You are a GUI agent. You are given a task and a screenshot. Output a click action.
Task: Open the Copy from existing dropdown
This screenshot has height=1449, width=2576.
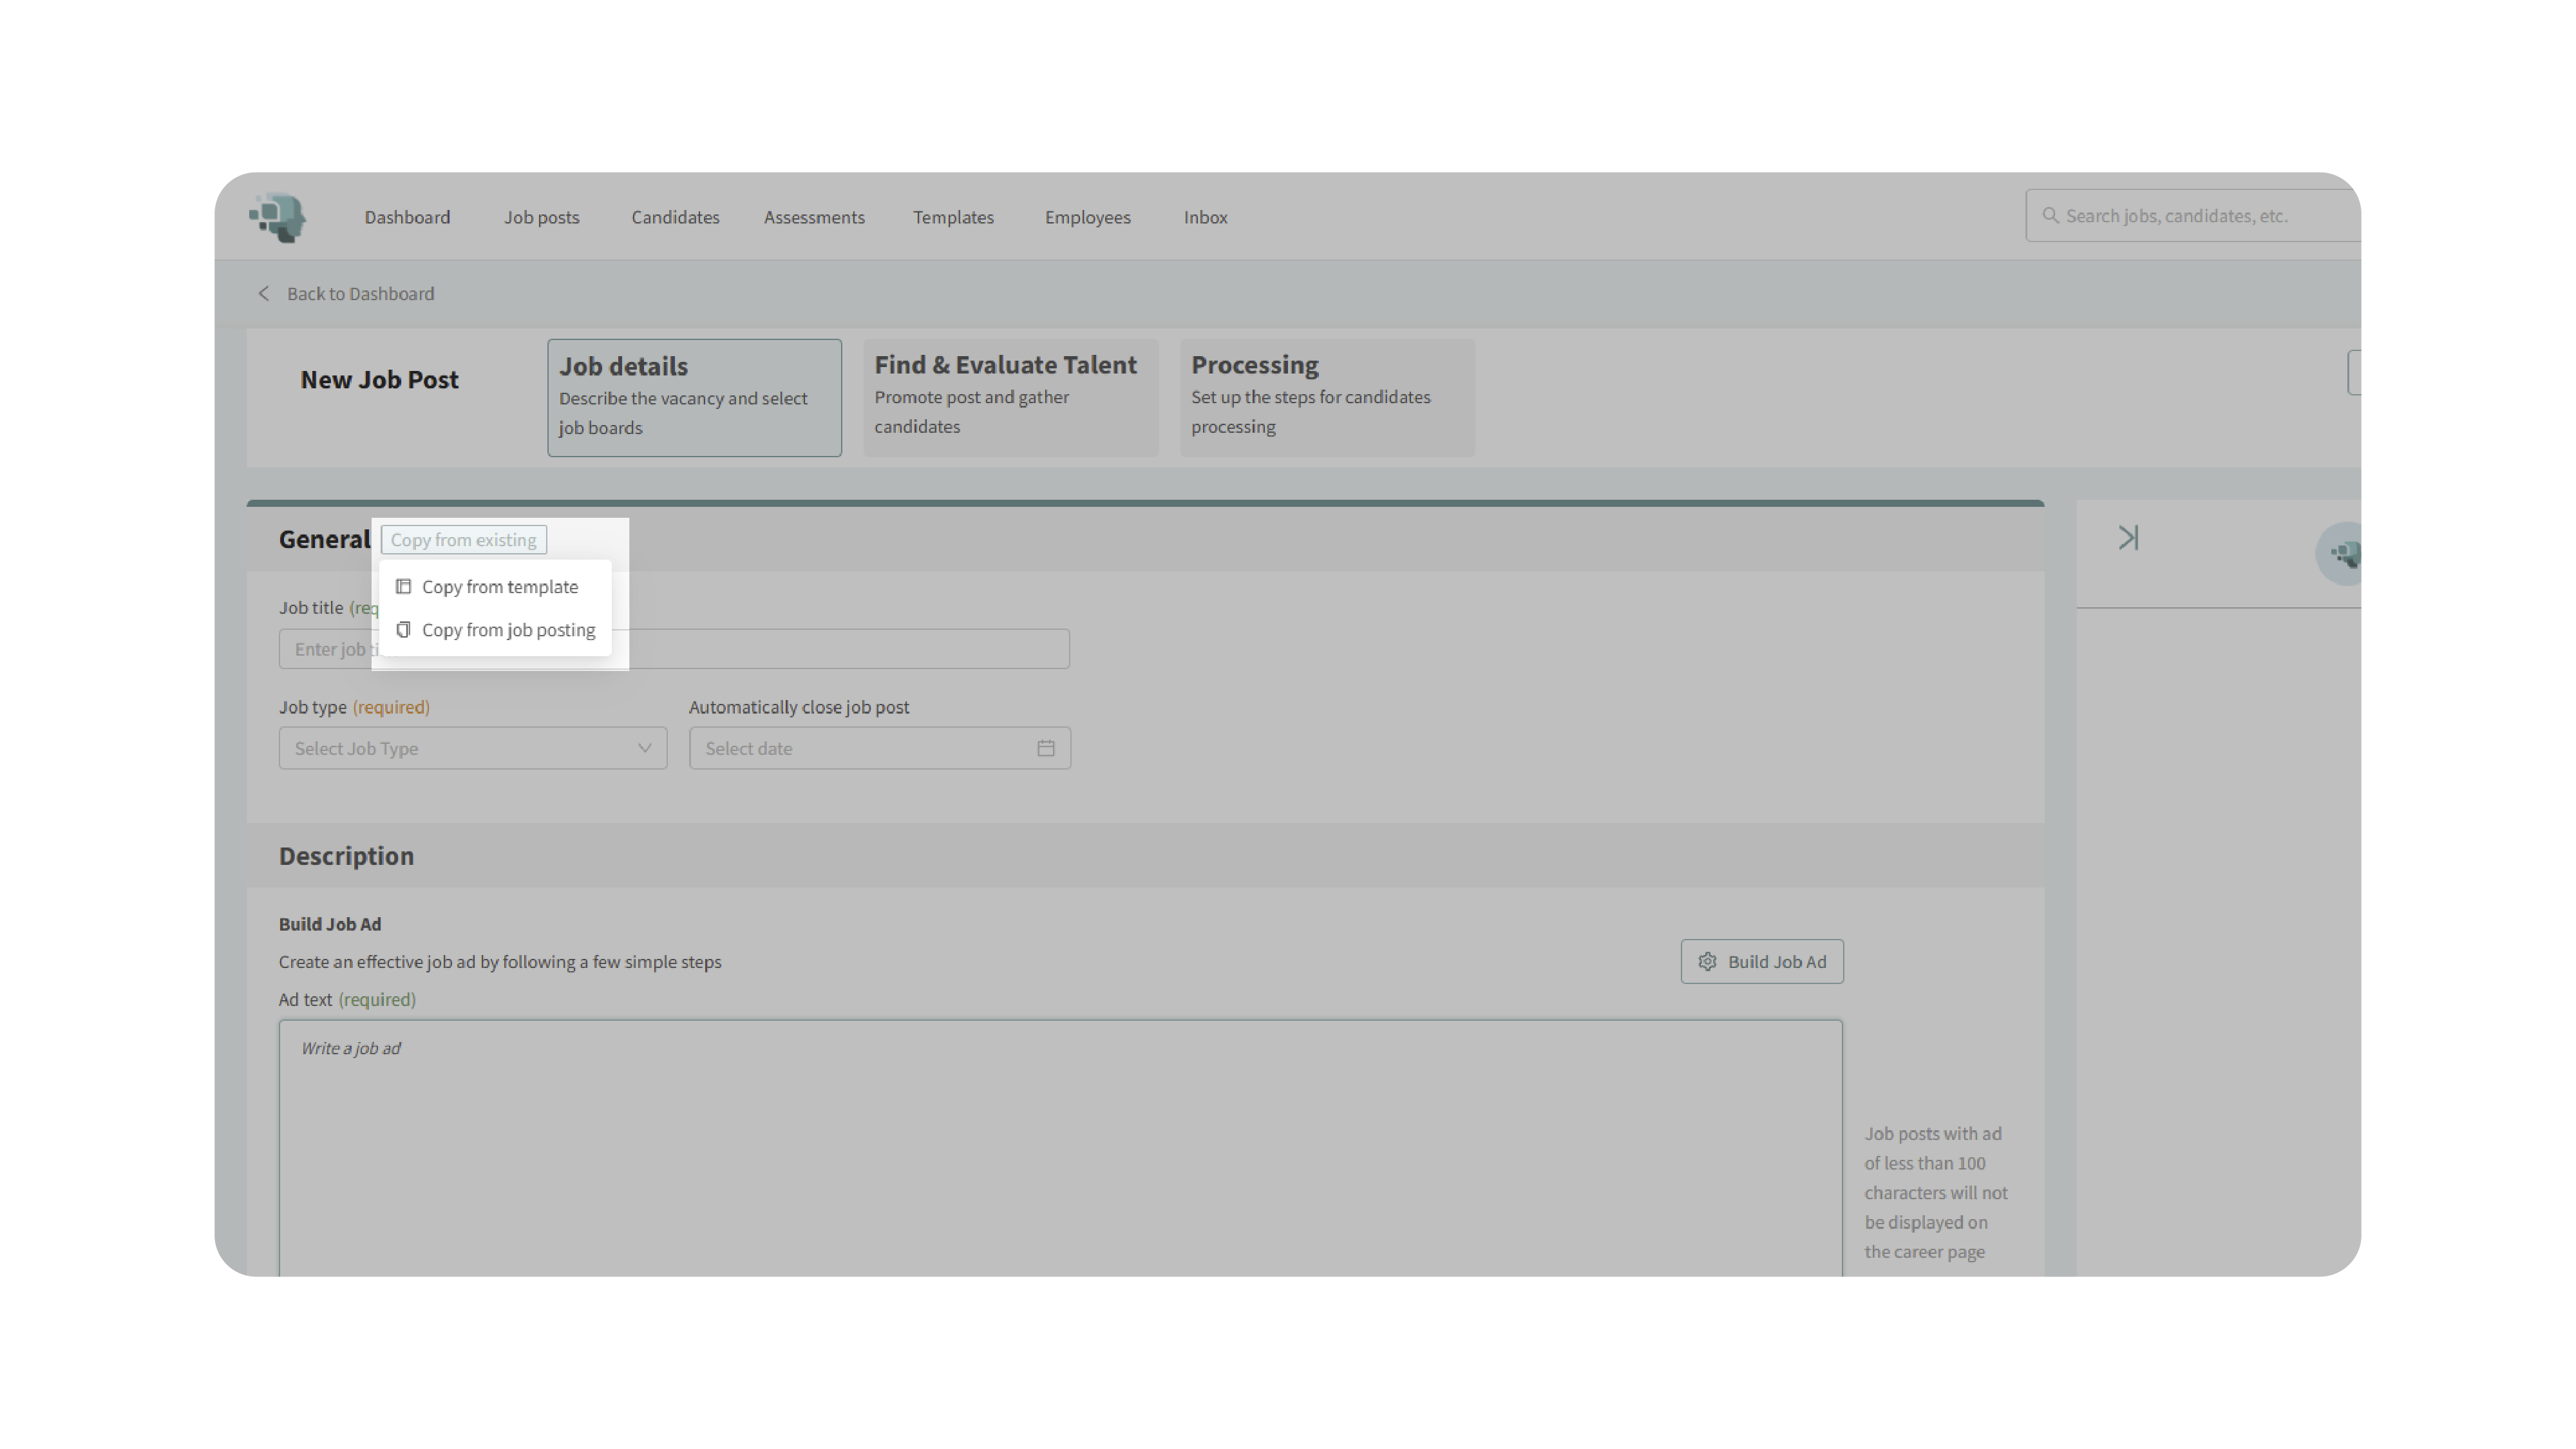click(x=463, y=540)
